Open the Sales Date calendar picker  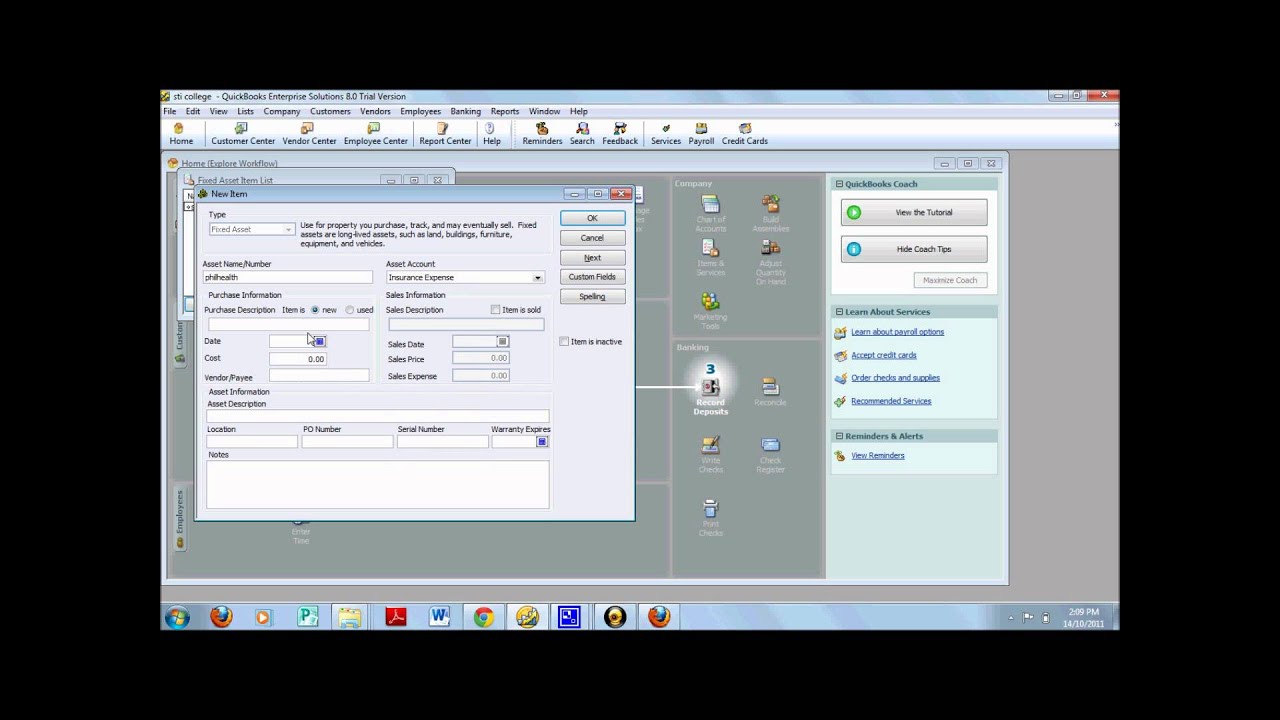(x=503, y=341)
